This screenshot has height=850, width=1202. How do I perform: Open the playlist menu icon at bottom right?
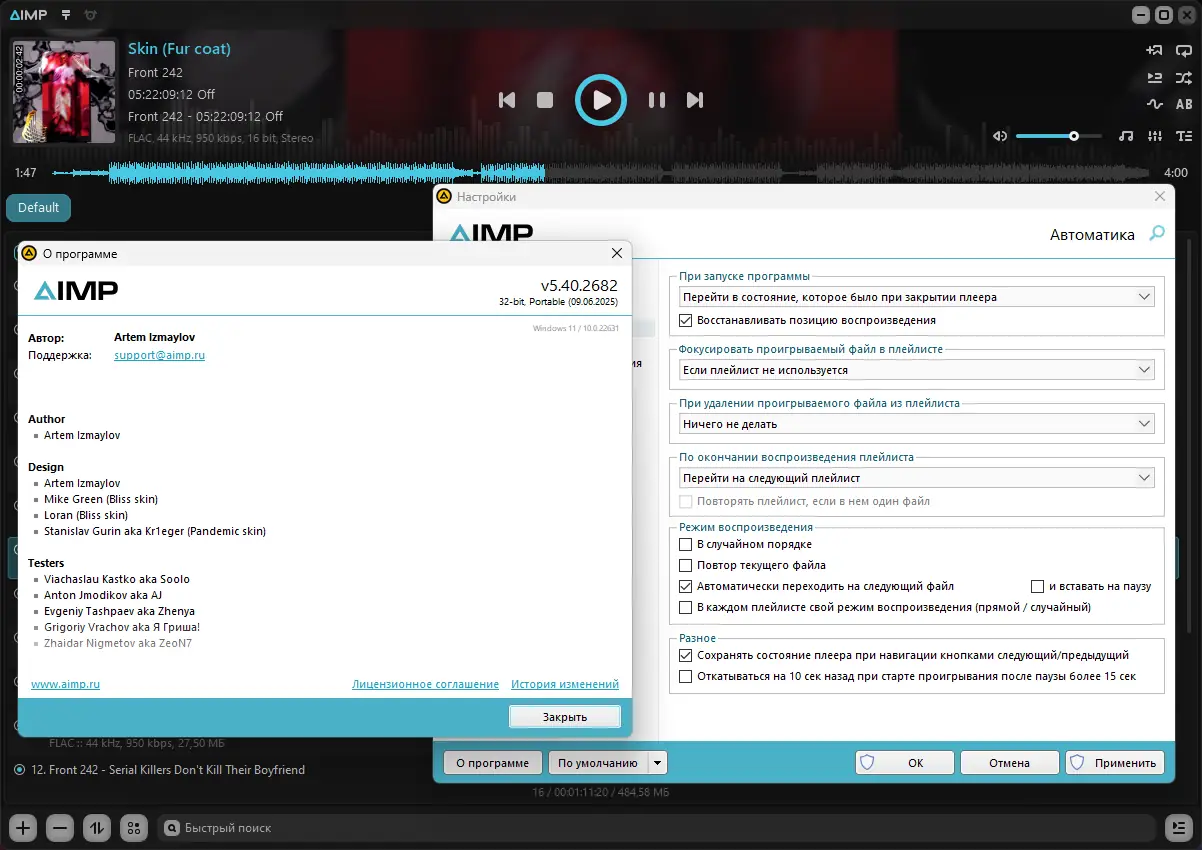[x=1179, y=828]
